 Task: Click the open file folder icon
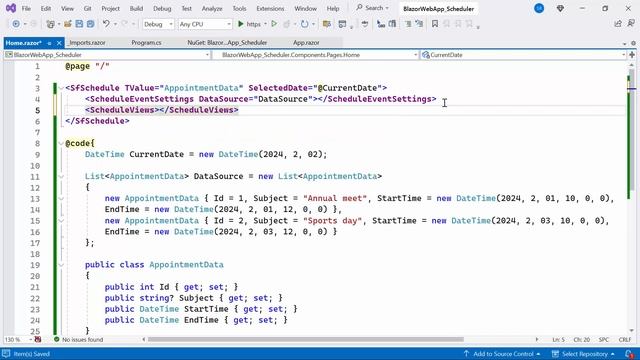pos(67,24)
